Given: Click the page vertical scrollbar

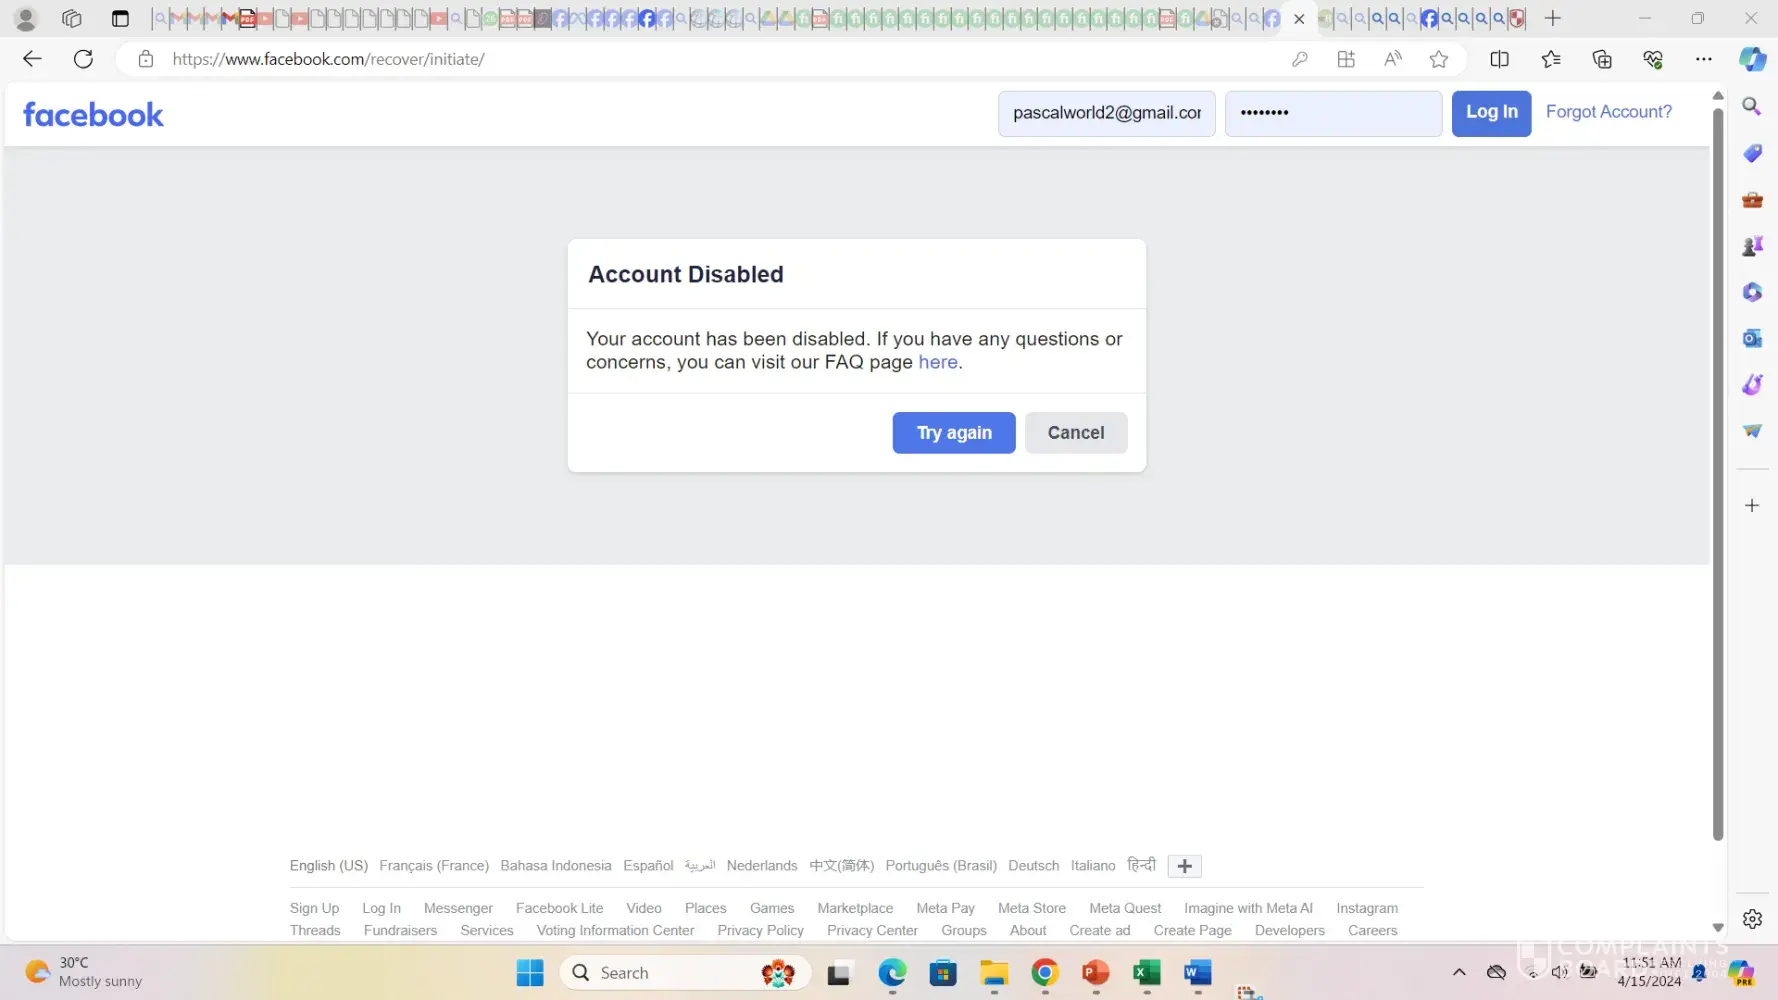Looking at the screenshot, I should tap(1718, 470).
